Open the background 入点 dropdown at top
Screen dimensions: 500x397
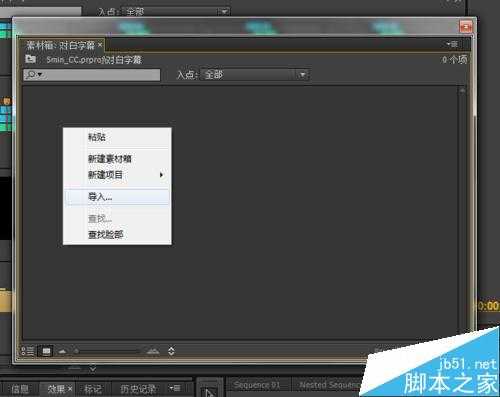[175, 11]
